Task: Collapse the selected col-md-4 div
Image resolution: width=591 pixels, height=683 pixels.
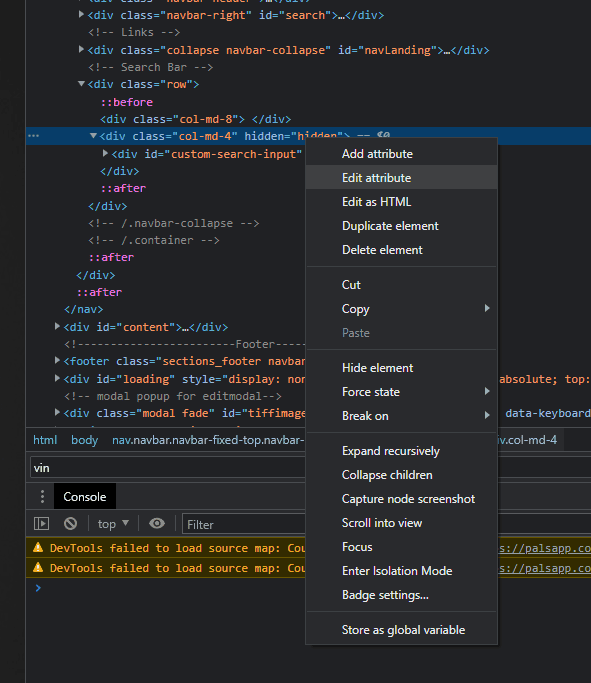Action: pyautogui.click(x=93, y=136)
